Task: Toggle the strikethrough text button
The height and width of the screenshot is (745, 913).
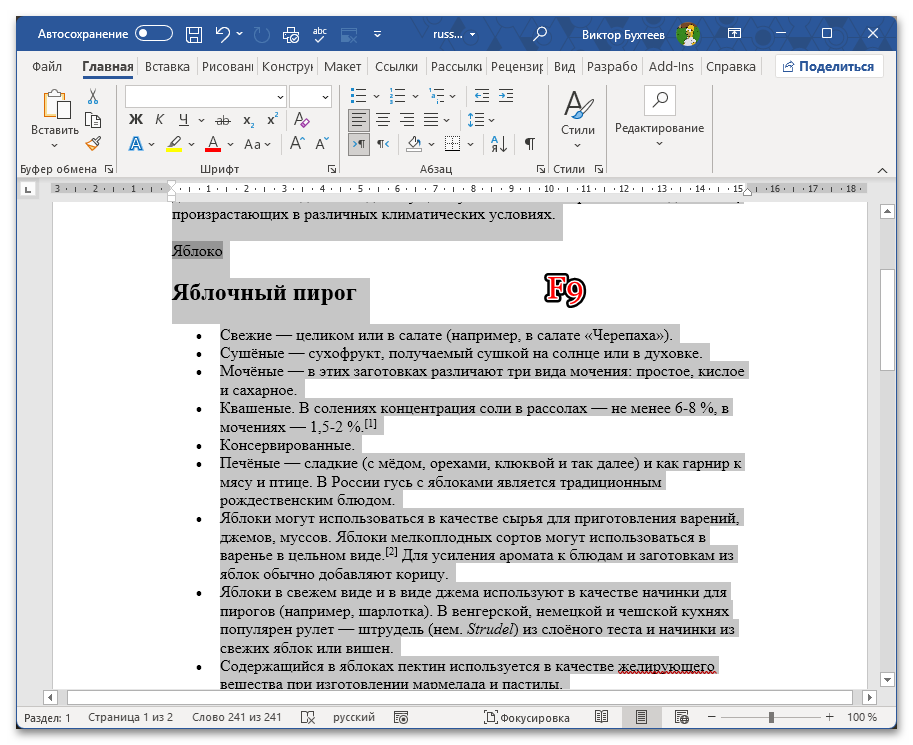Action: [222, 121]
